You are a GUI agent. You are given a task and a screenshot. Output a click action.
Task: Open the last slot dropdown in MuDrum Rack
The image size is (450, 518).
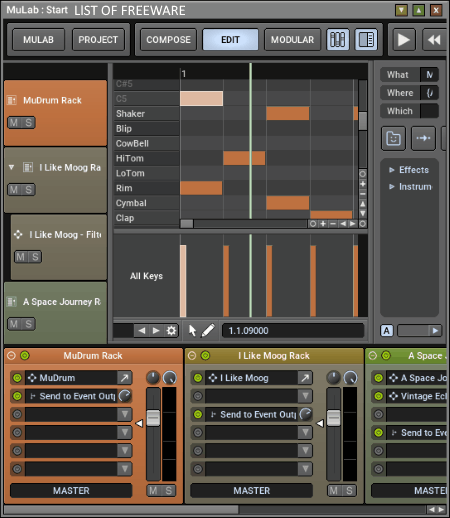125,469
